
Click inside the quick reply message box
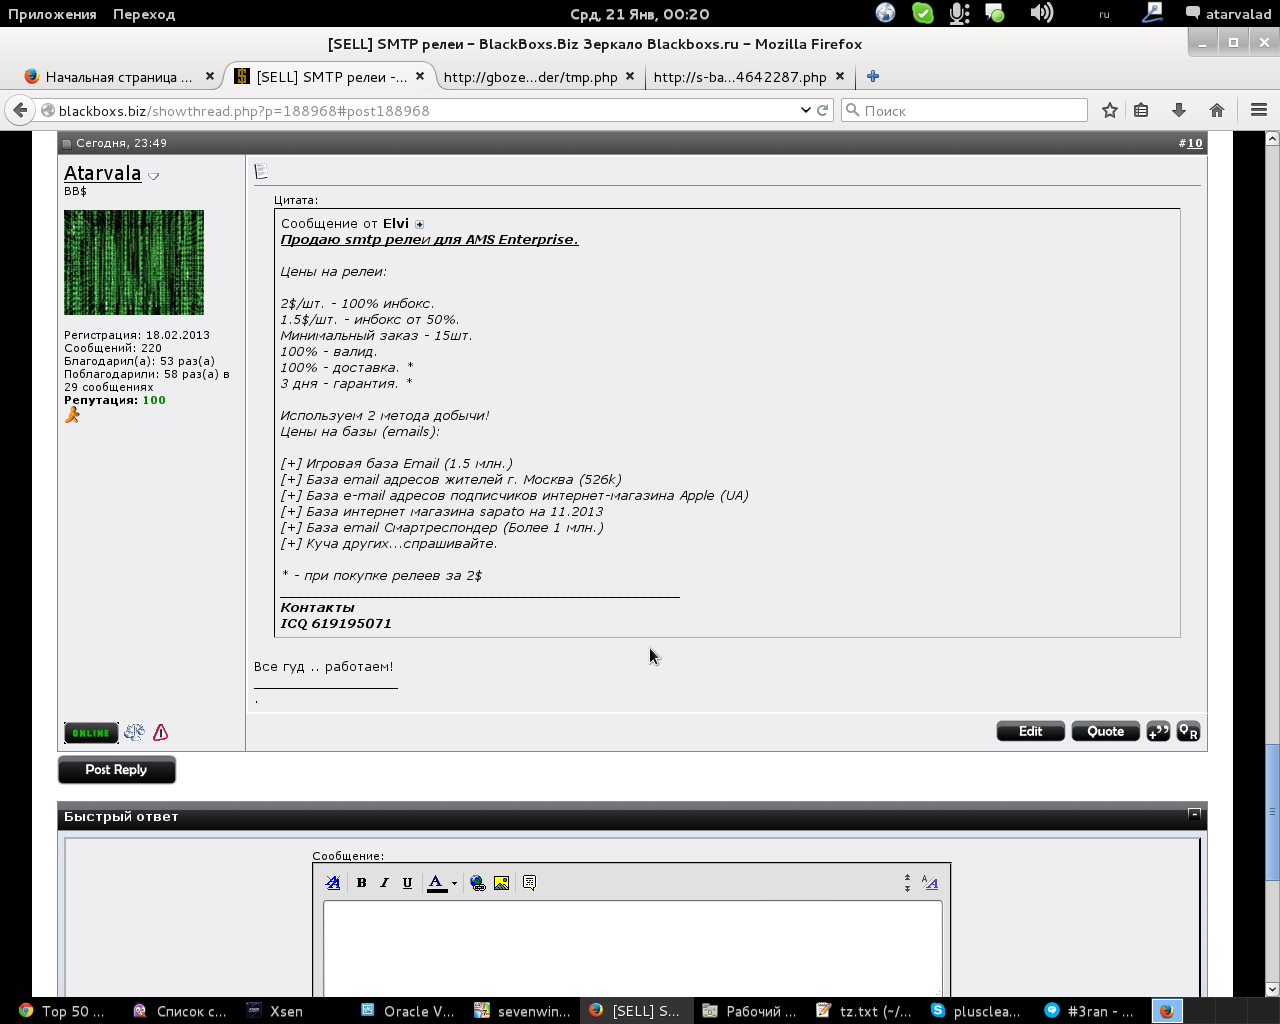coord(632,949)
